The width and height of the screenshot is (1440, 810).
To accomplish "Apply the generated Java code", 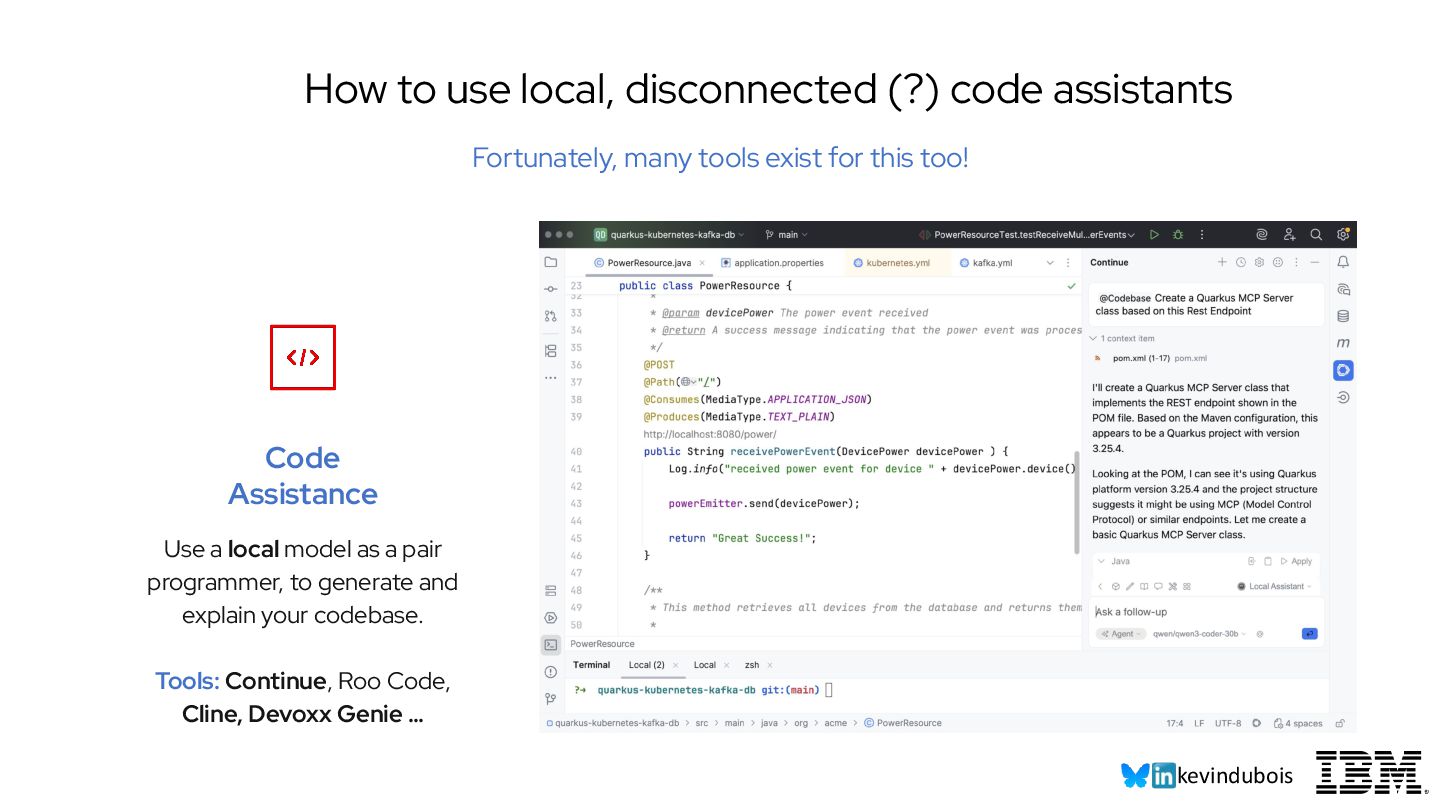I will [1297, 562].
